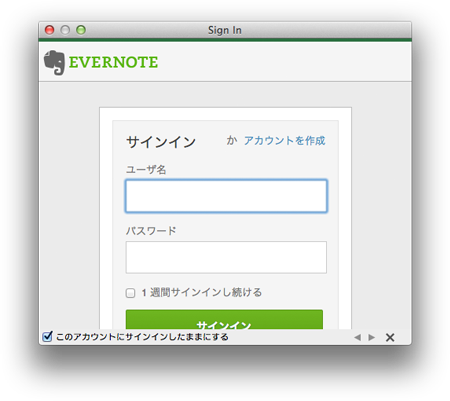
Task: Open the アカウントを作成 link
Action: 284,141
